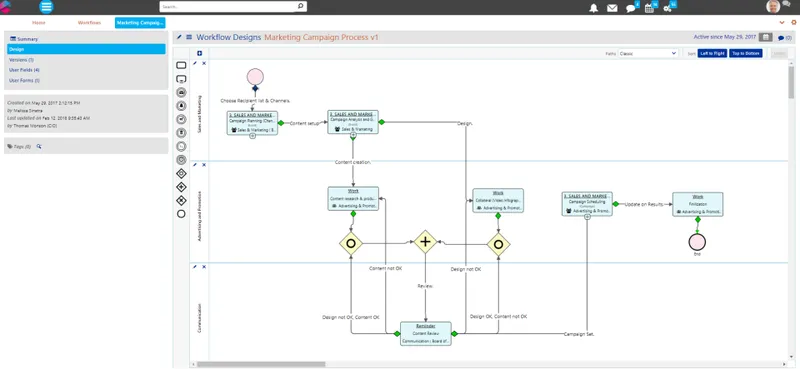800x369 pixels.
Task: Select the second rectangle subprocess tool
Action: (x=181, y=79)
